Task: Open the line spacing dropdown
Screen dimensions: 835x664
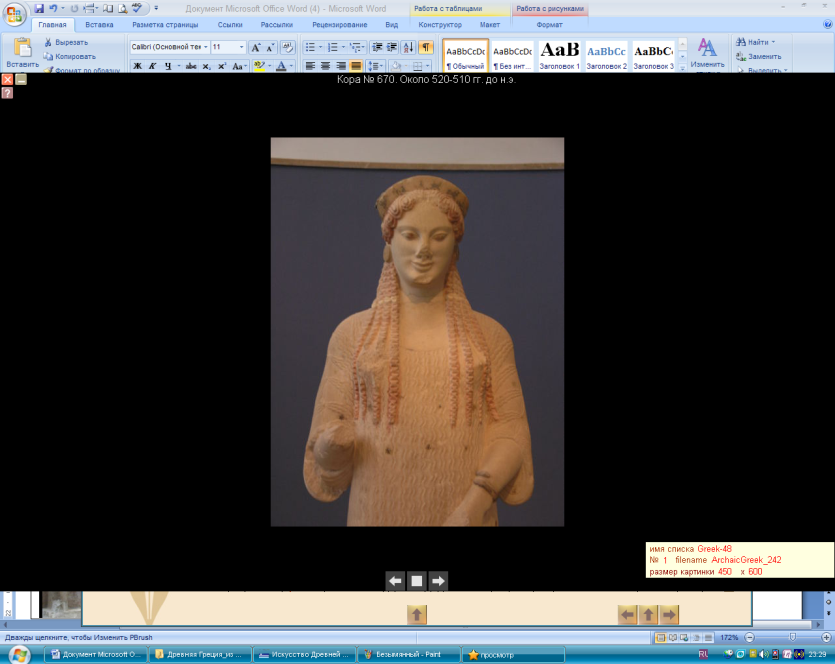Action: 375,66
